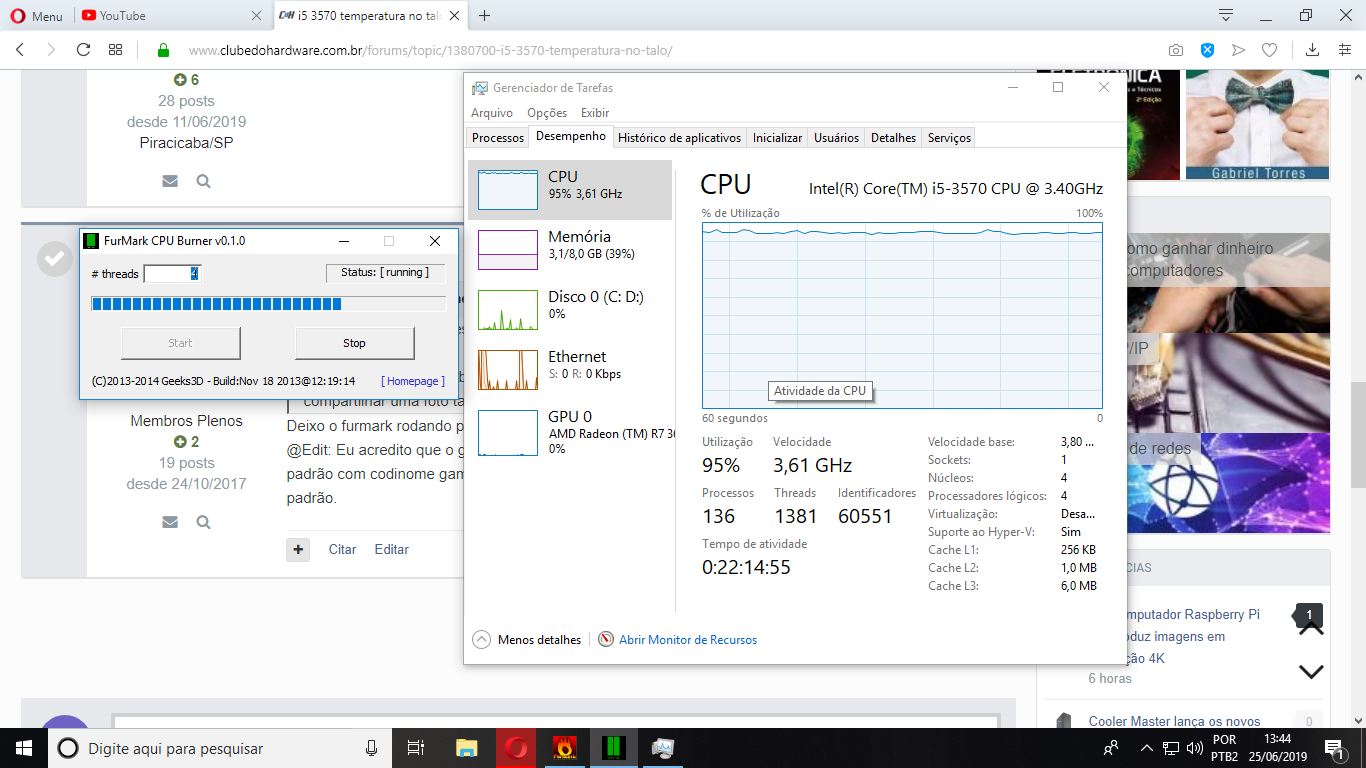
Task: Go forward in browser history
Action: (51, 50)
